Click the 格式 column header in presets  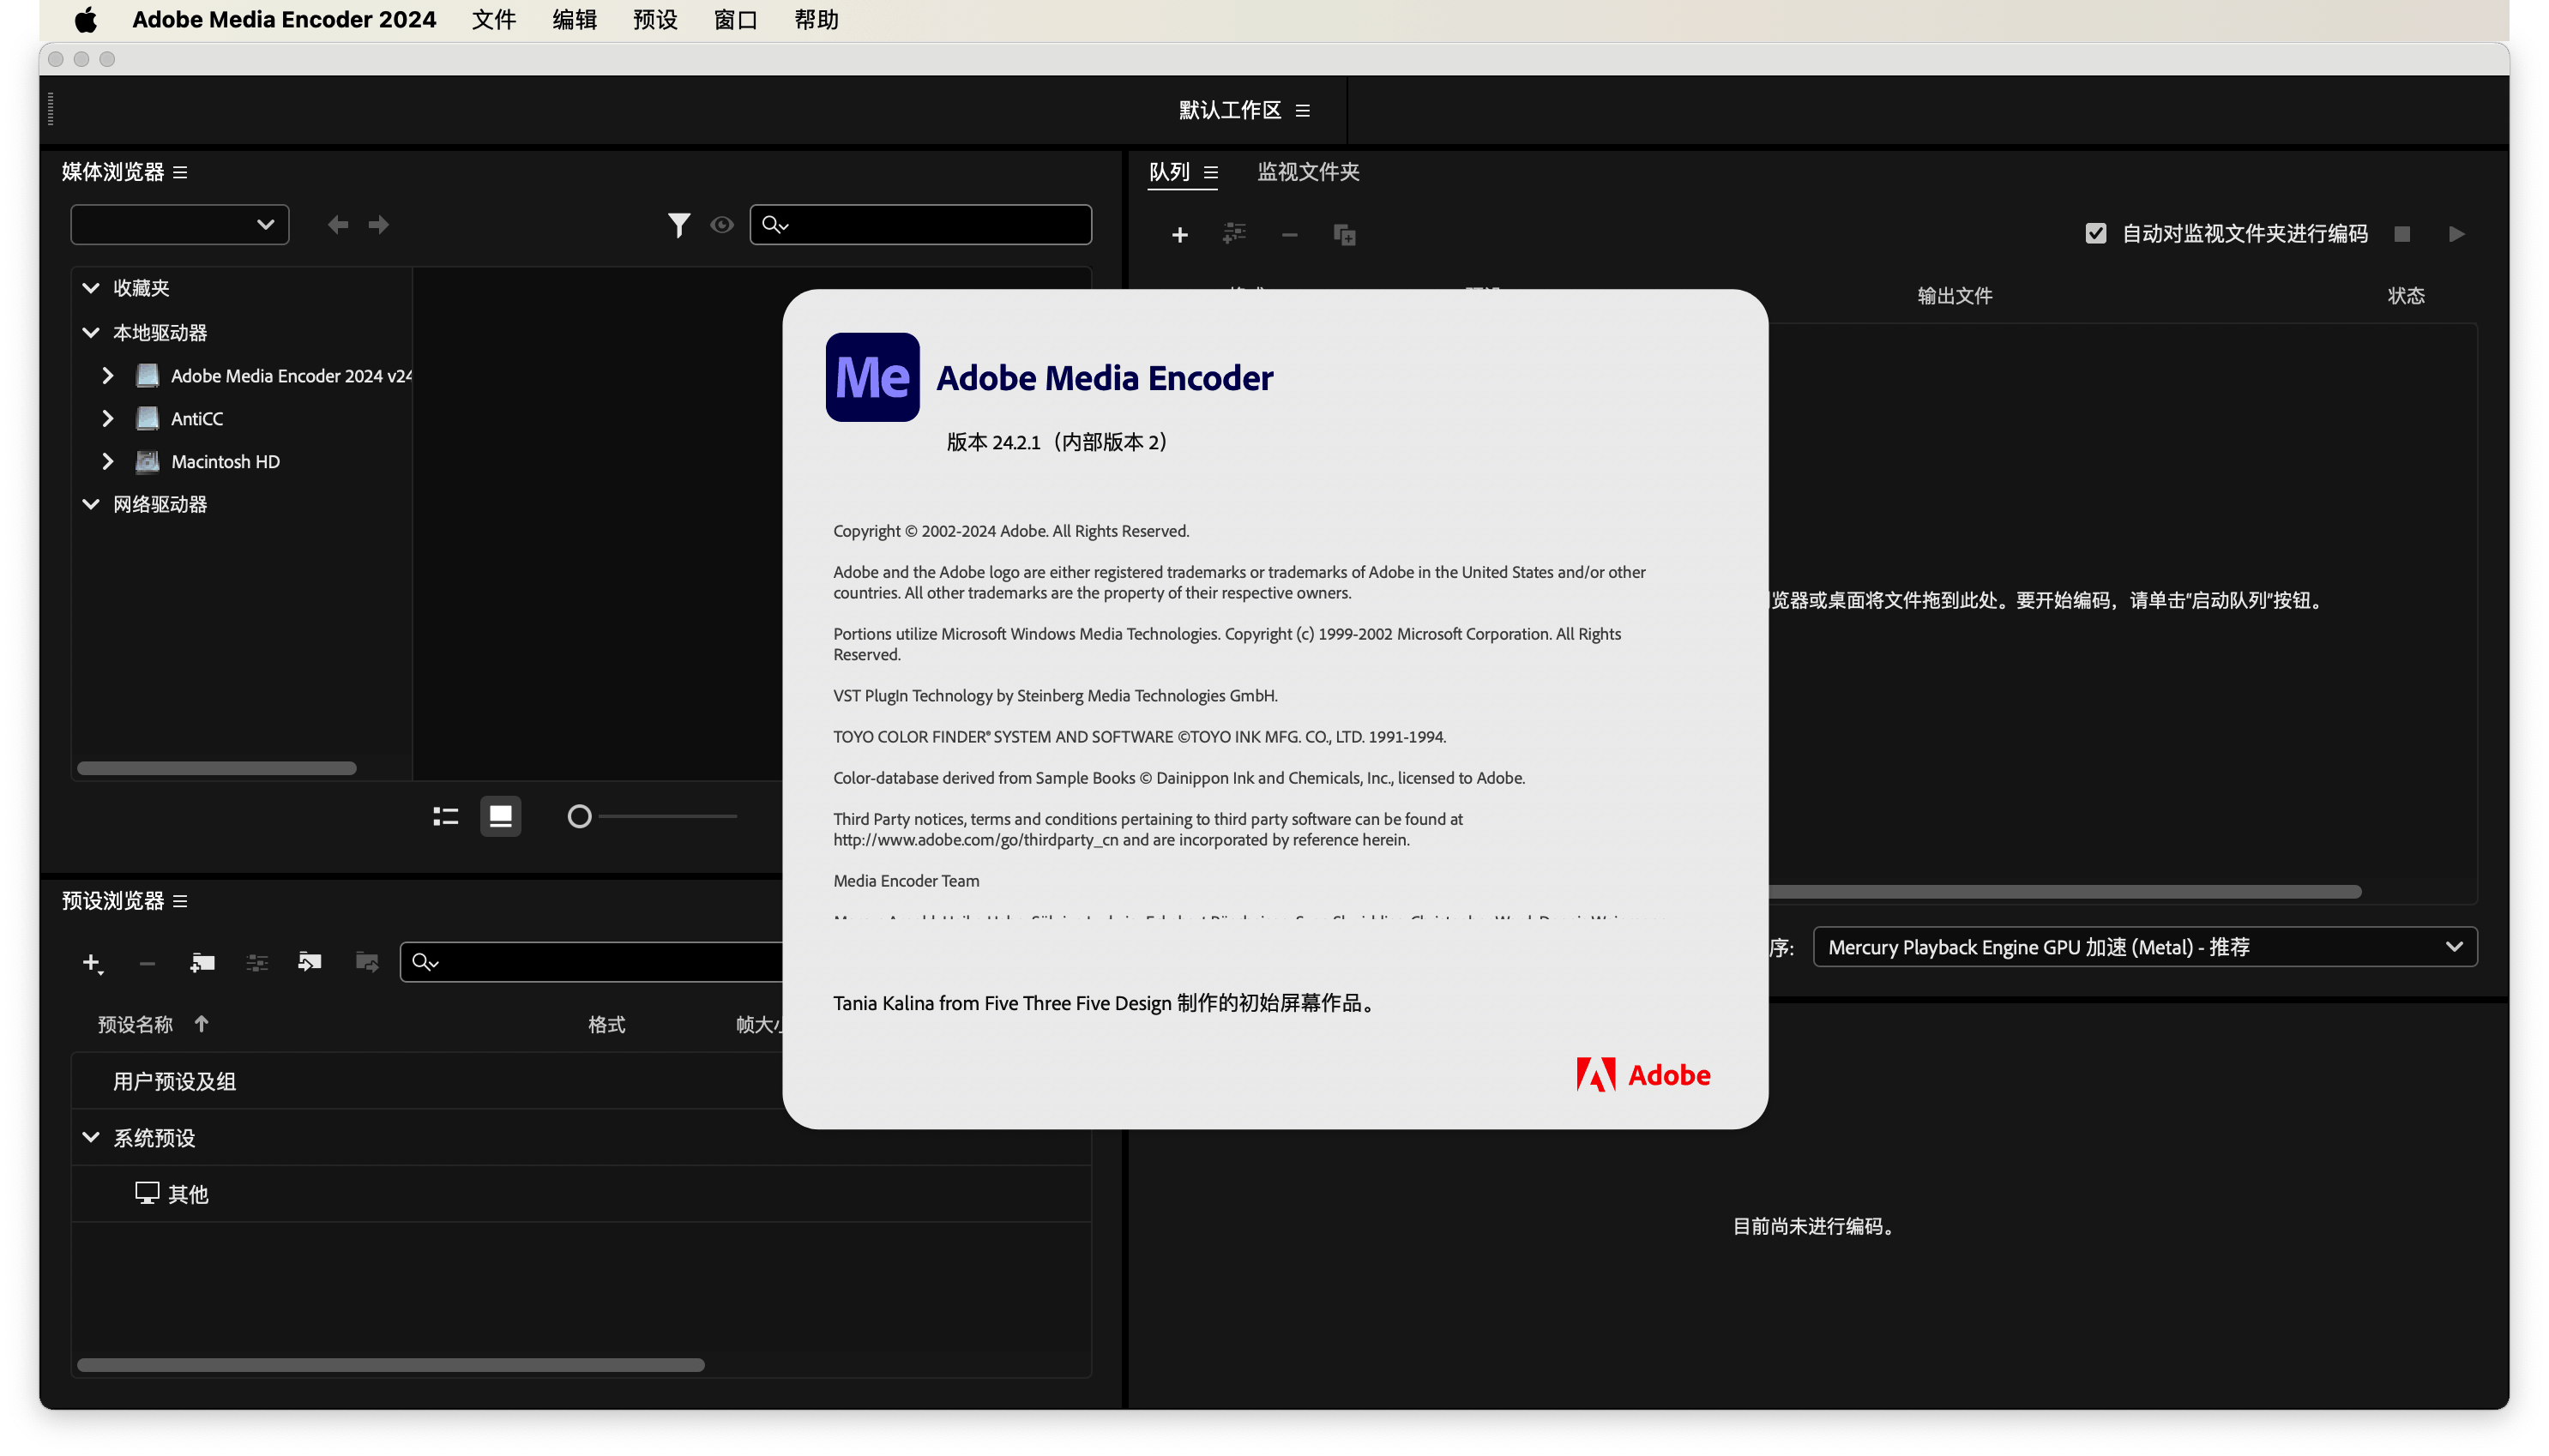(x=606, y=1025)
